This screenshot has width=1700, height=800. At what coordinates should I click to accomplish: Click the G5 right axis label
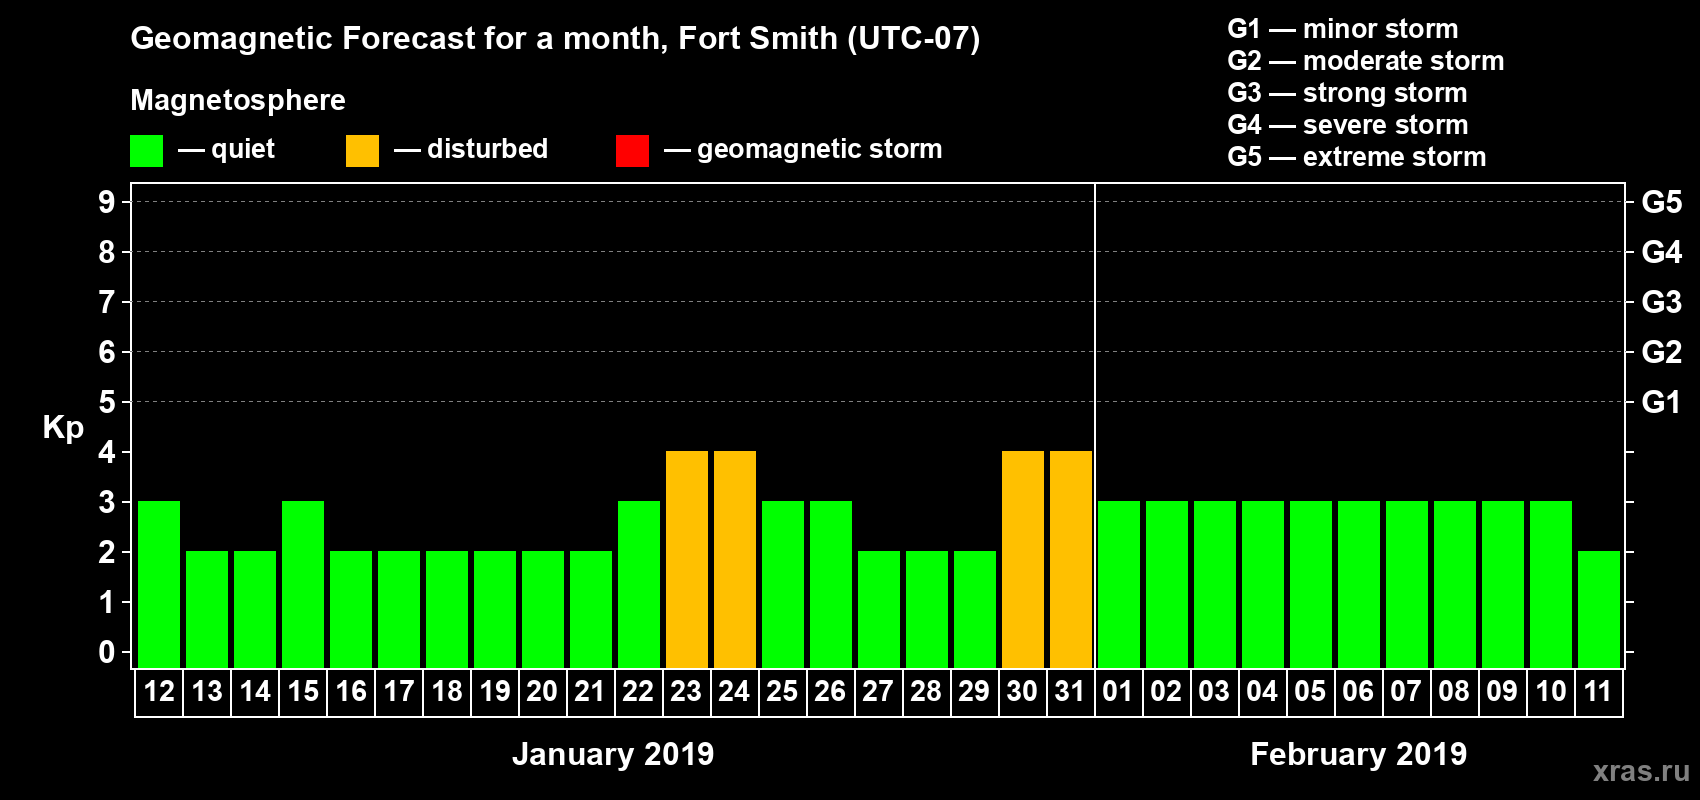[x=1661, y=202]
